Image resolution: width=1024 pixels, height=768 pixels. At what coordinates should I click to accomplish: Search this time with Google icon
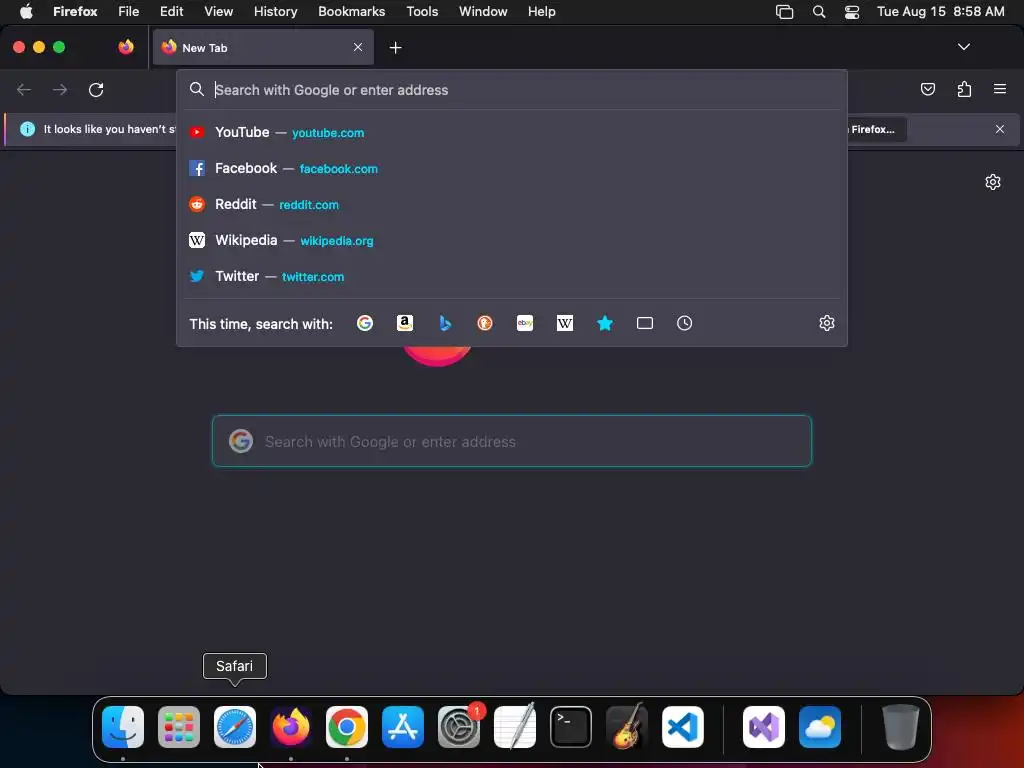(364, 323)
